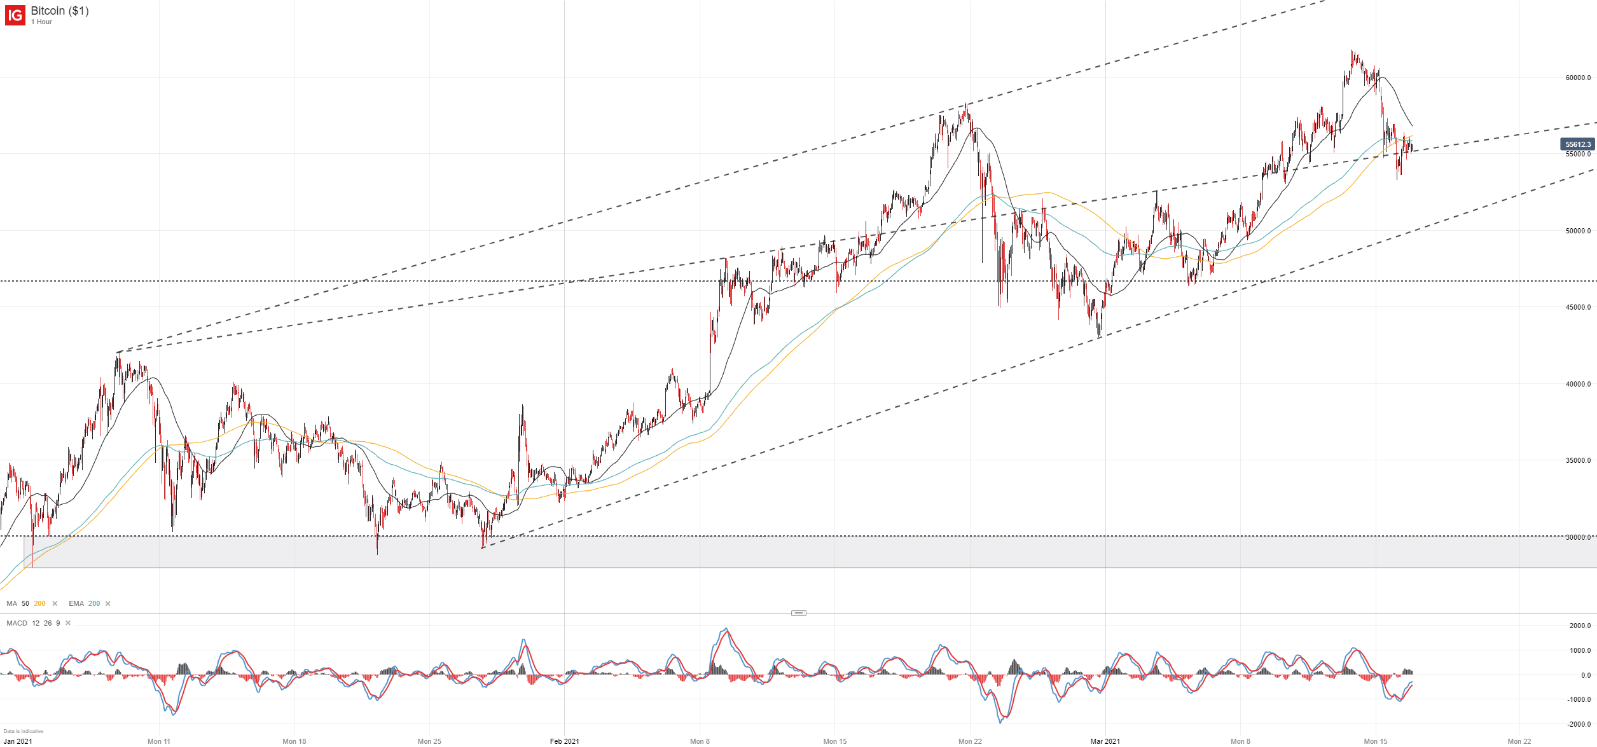Remove the MA indicator with its X
This screenshot has width=1597, height=747.
pos(55,604)
